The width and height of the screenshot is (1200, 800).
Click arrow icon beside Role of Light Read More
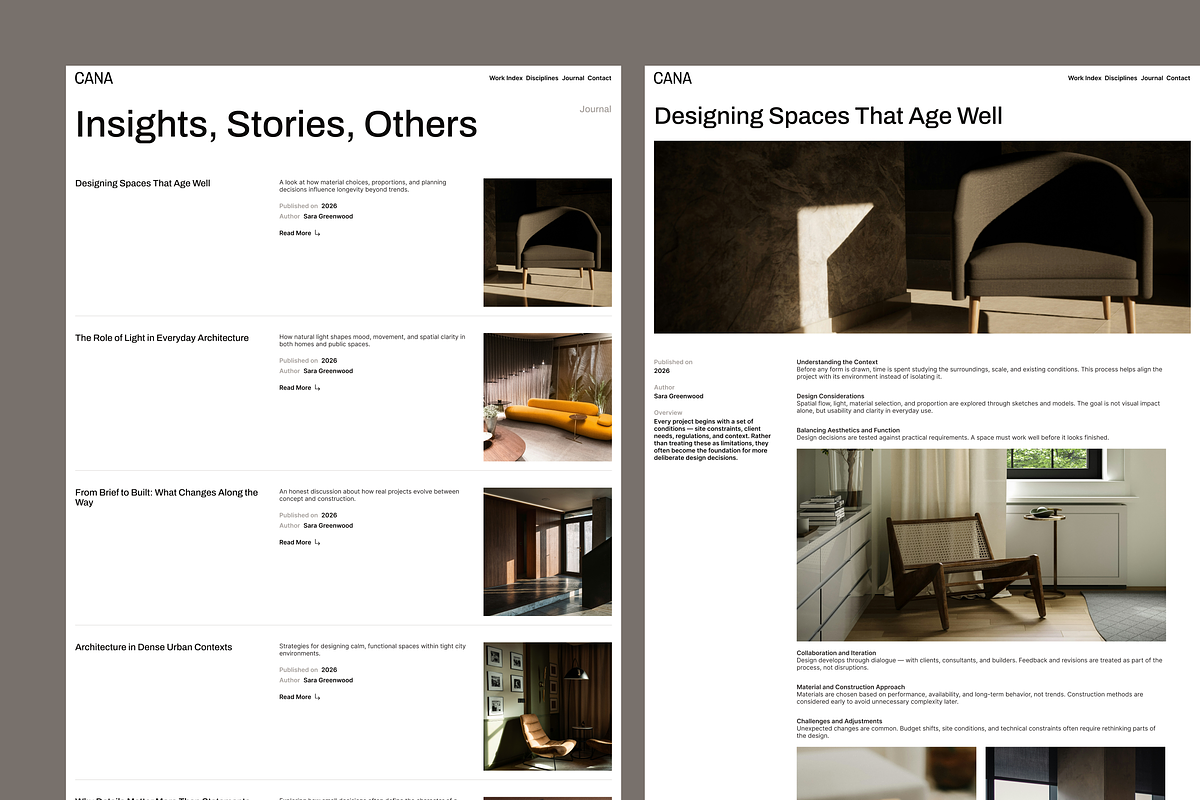point(318,388)
